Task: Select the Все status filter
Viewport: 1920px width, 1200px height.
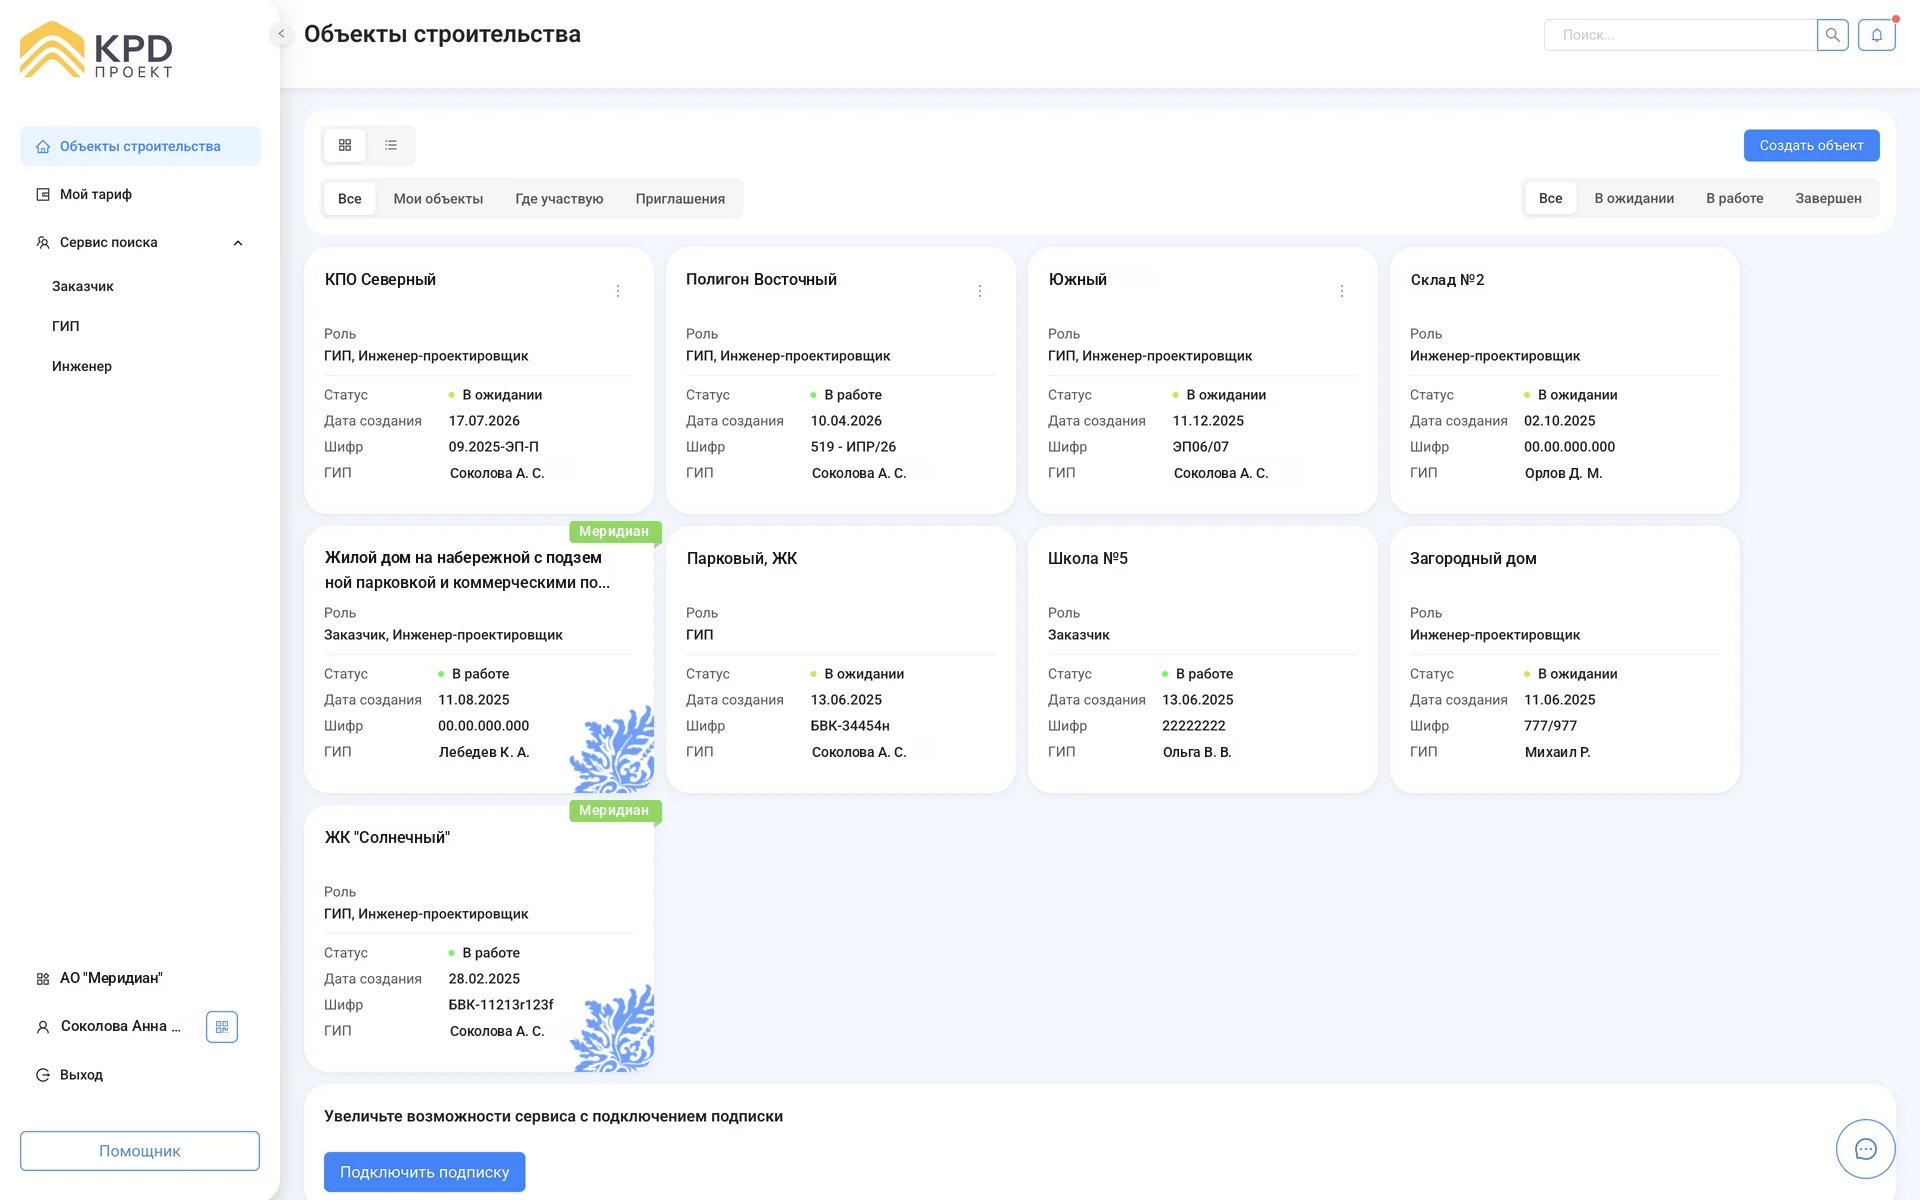Action: coord(1550,198)
